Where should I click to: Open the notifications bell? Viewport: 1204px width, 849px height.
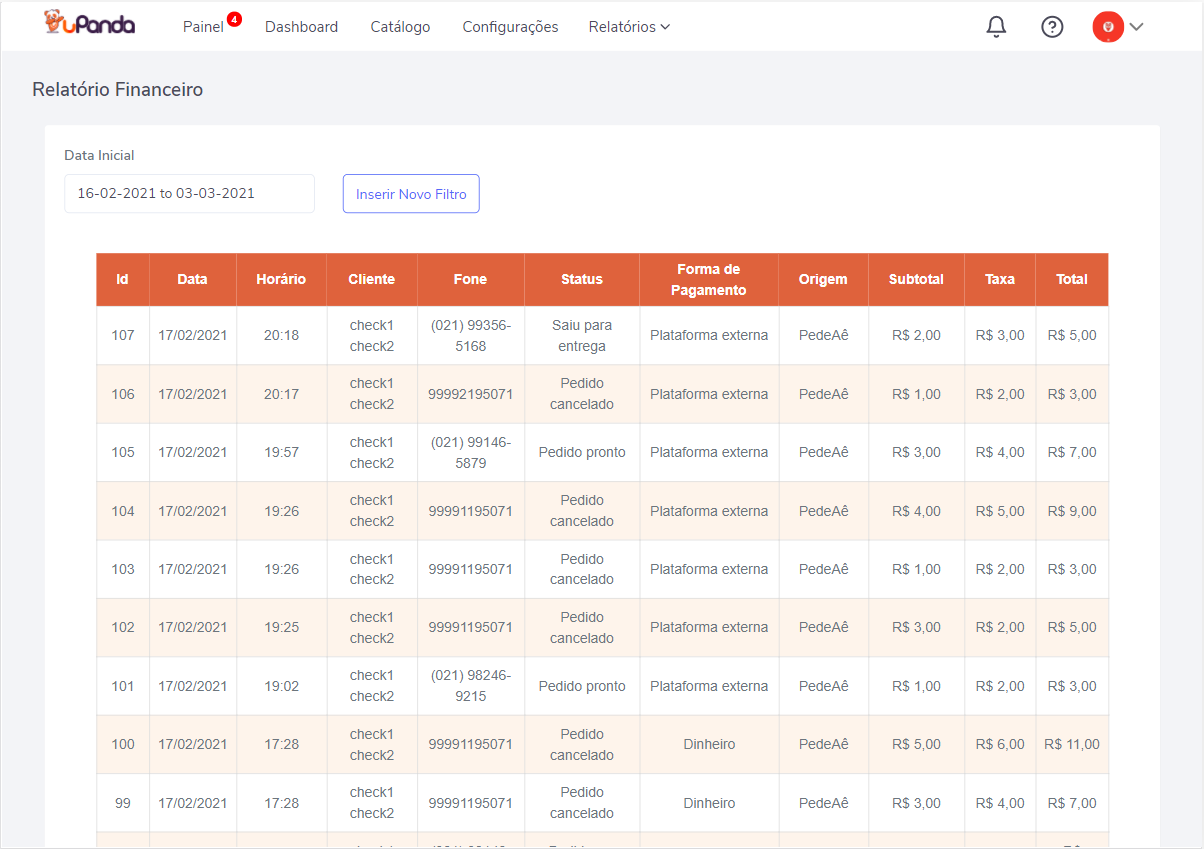(x=996, y=27)
